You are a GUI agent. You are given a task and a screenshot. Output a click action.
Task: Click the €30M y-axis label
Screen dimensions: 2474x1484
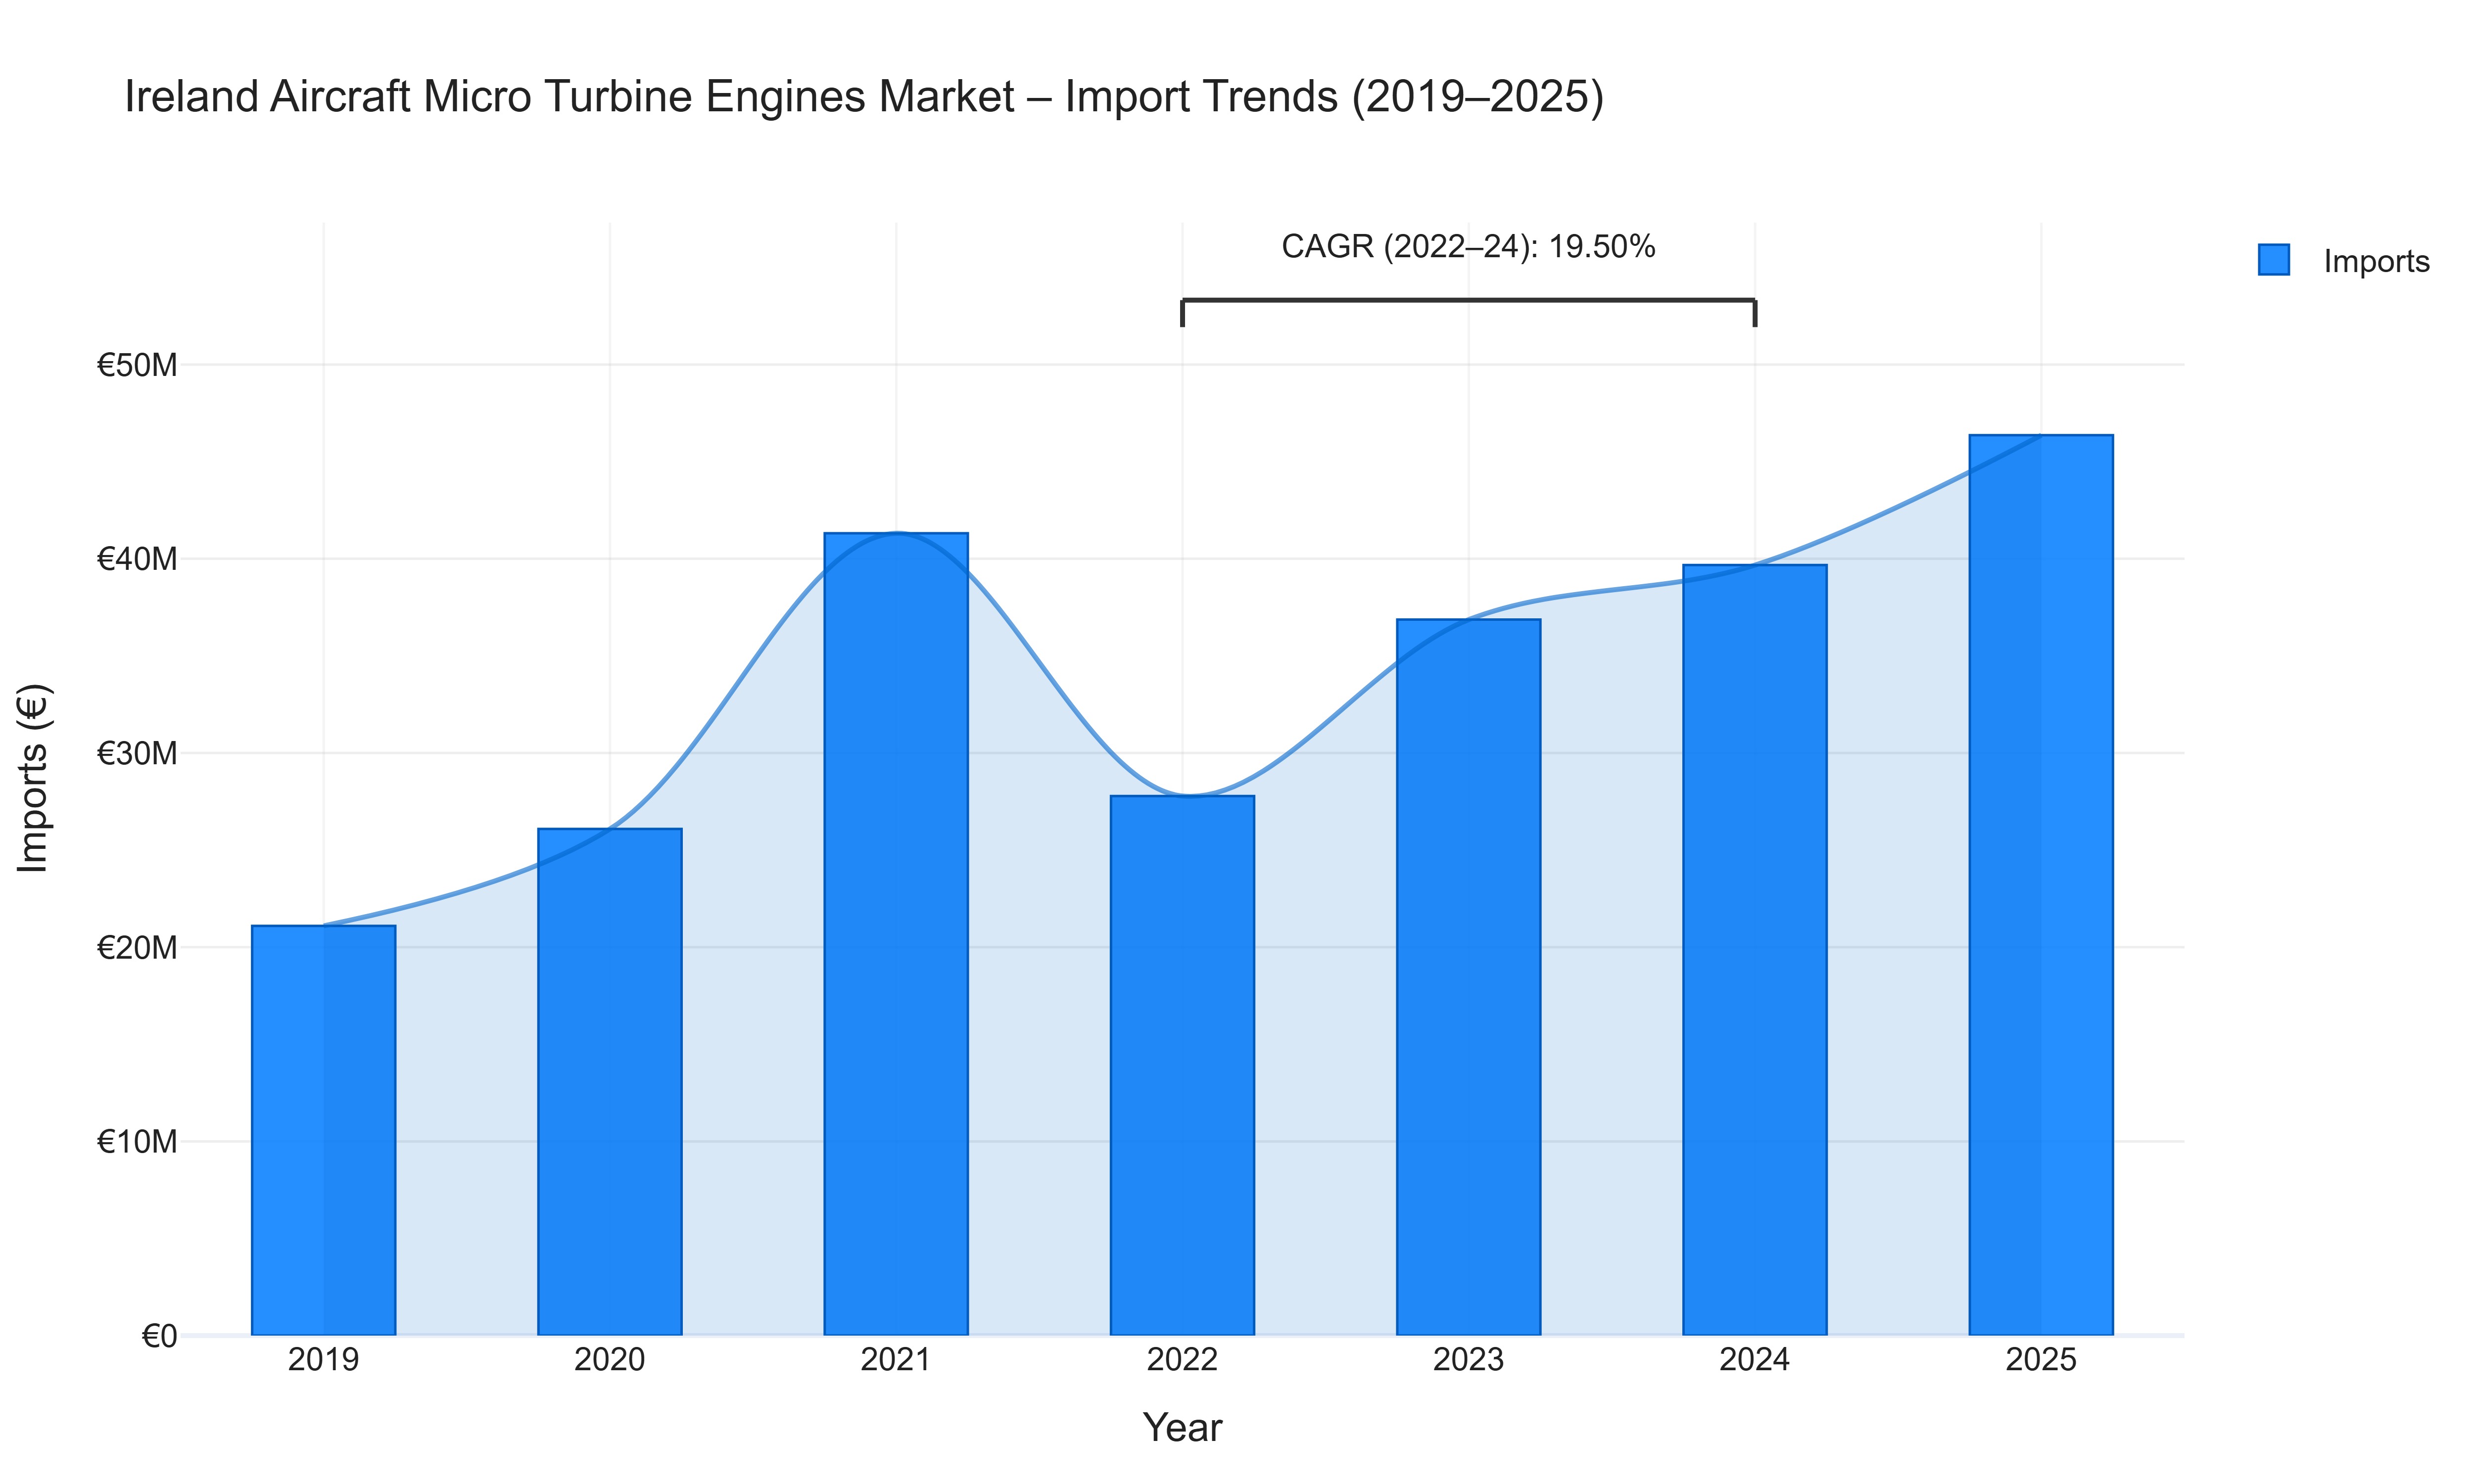(x=137, y=753)
